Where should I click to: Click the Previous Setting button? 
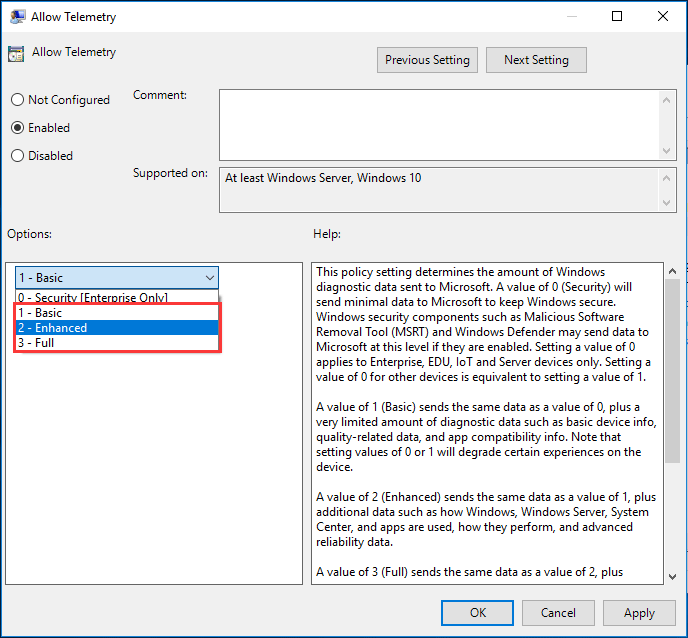(x=427, y=60)
